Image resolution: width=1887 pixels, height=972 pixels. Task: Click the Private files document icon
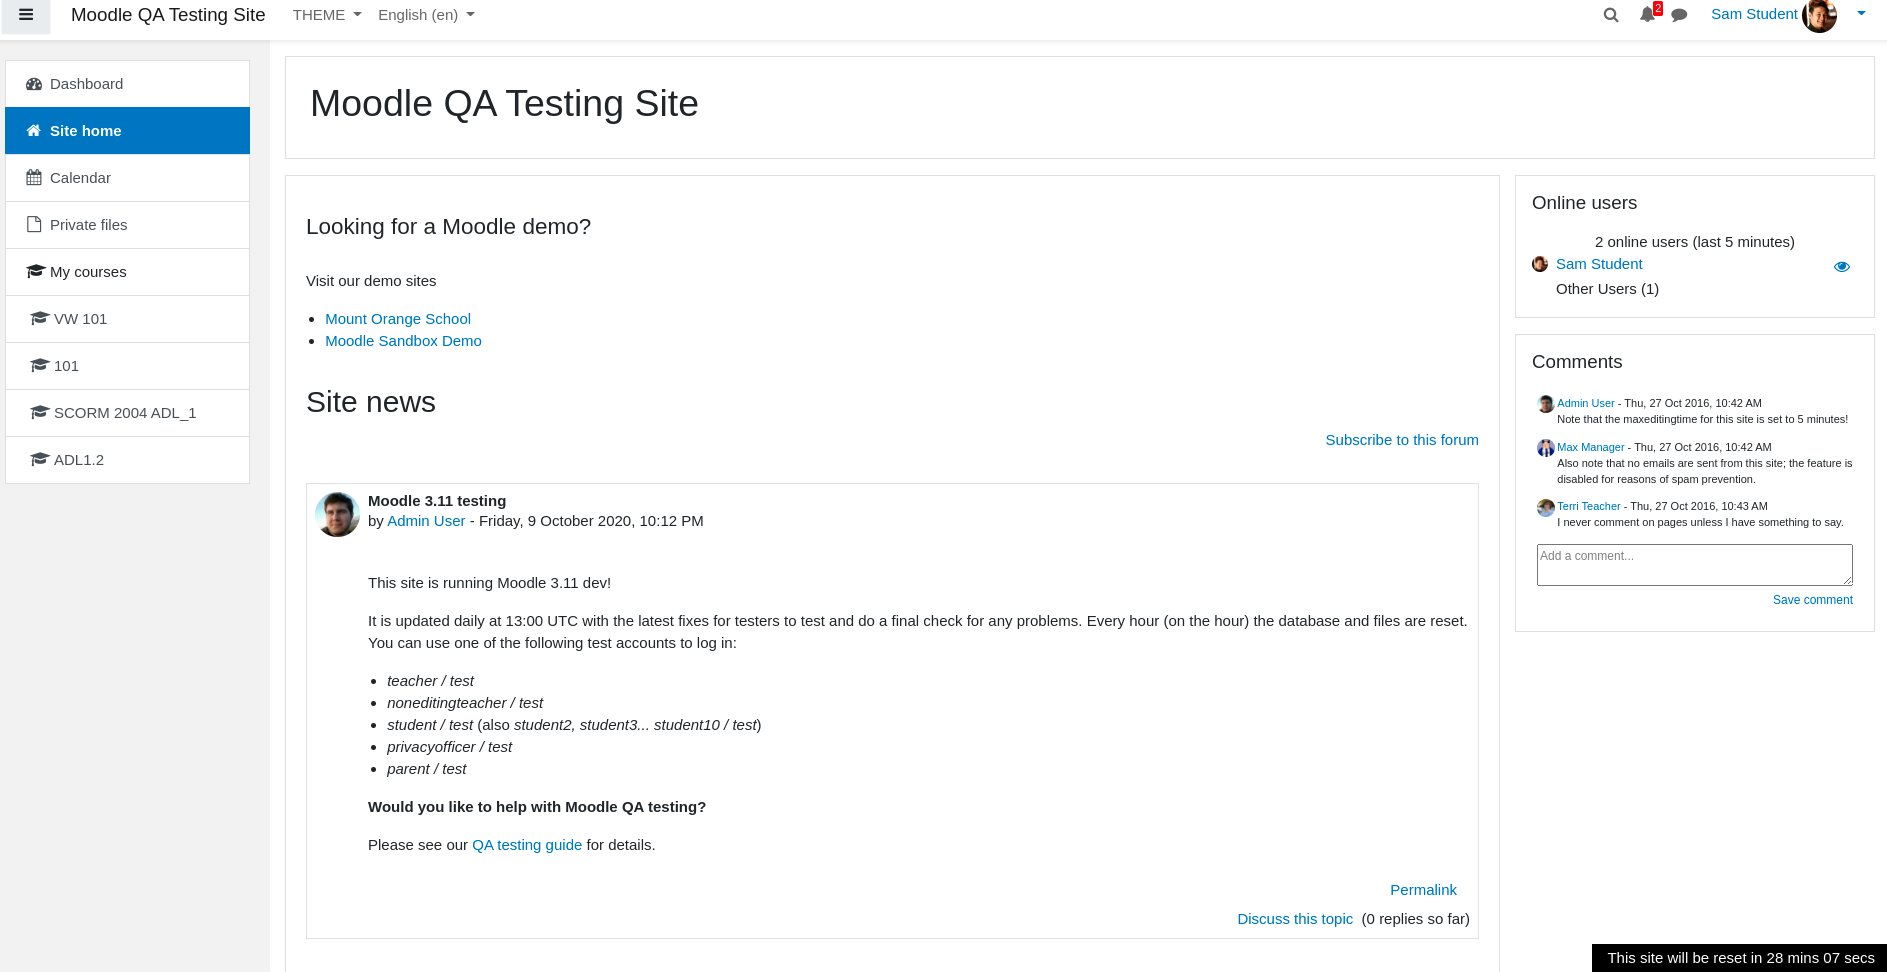coord(34,225)
